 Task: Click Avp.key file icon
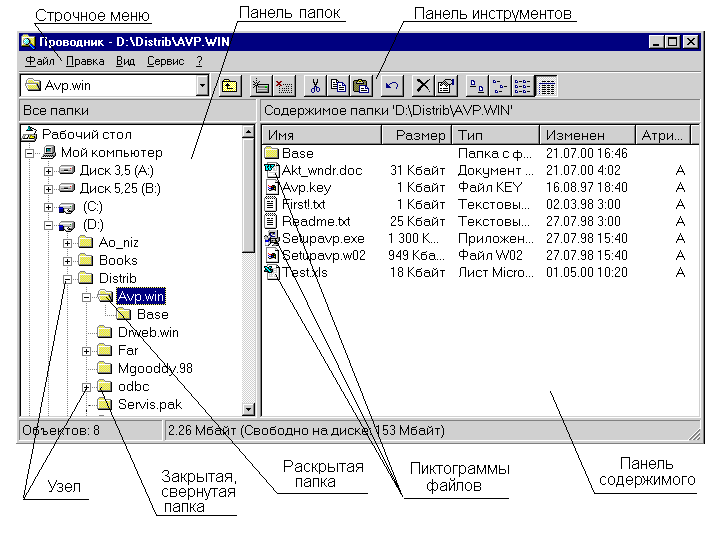pyautogui.click(x=272, y=187)
